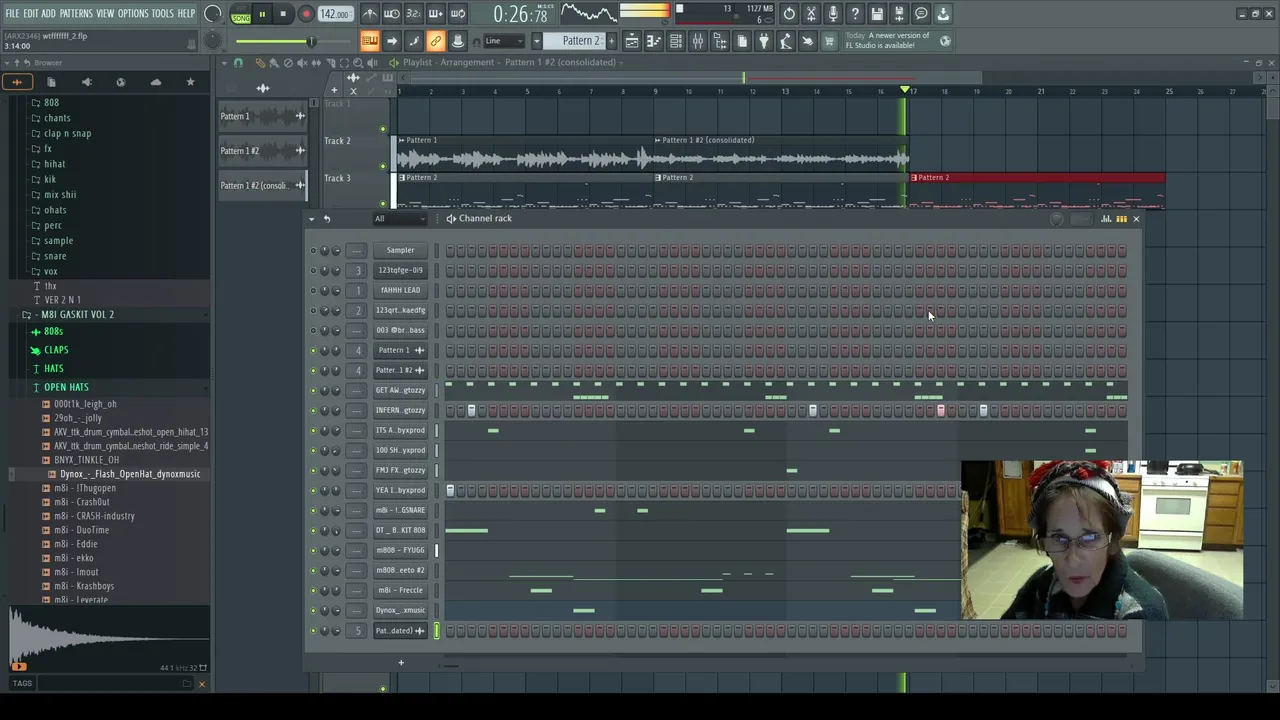Open the ADD menu

click(x=49, y=13)
